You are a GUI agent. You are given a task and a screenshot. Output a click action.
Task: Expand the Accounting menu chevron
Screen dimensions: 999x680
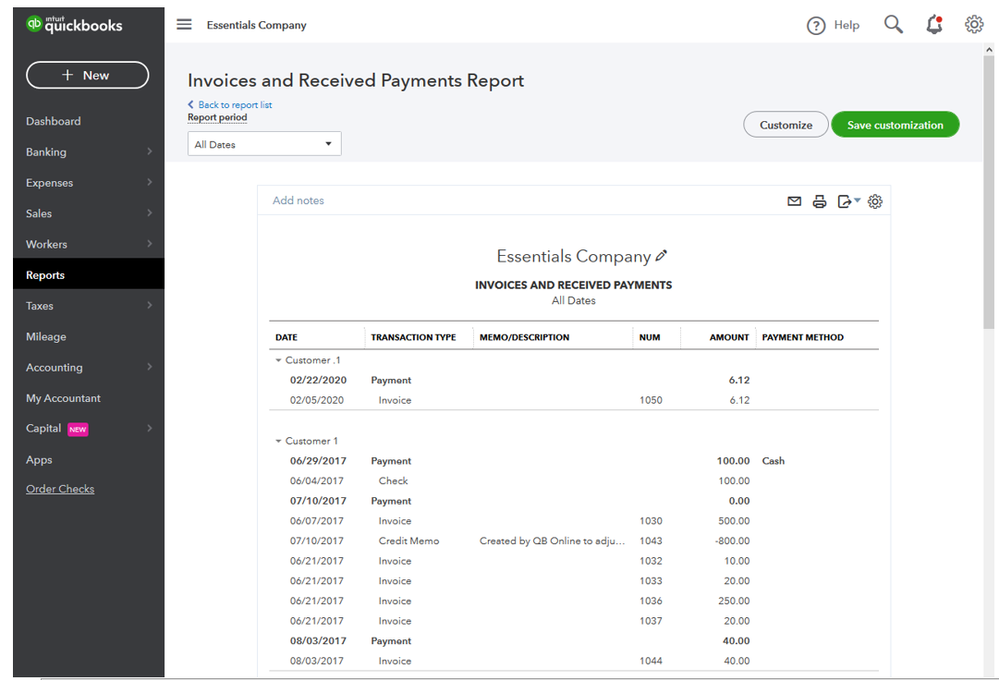[150, 367]
